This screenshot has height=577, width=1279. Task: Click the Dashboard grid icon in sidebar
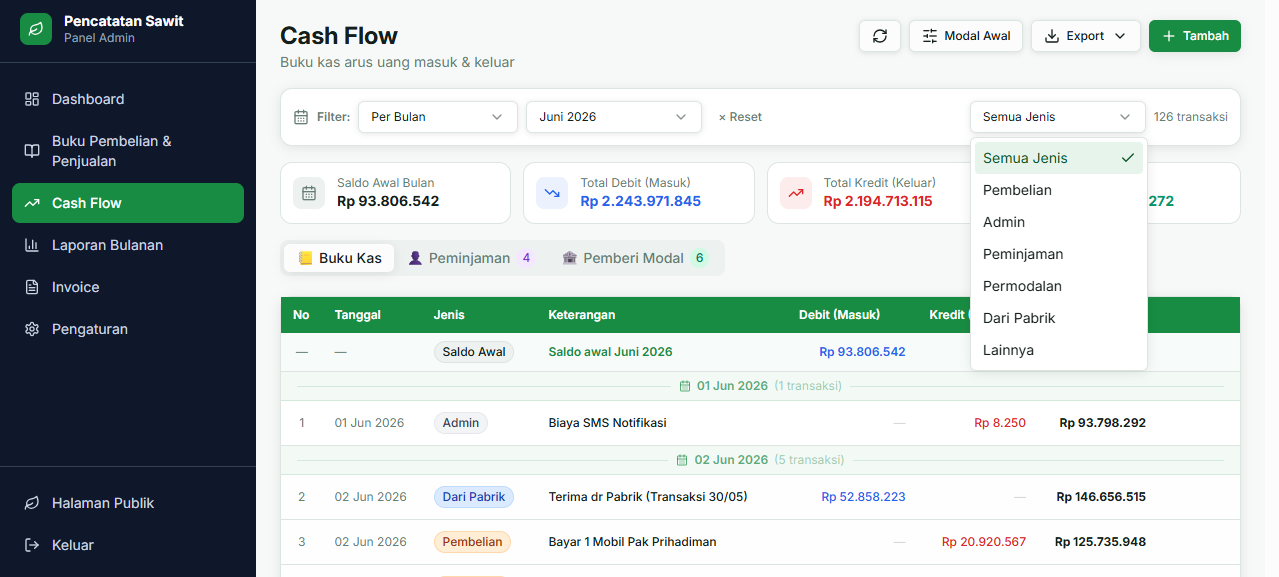click(32, 99)
